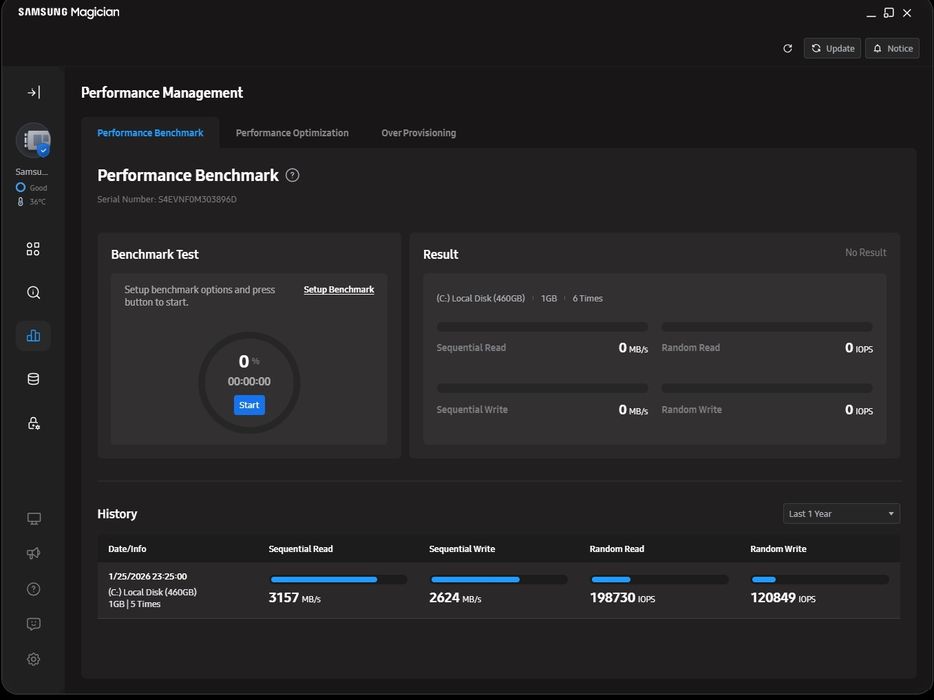Click the Good drive health status

click(x=32, y=187)
